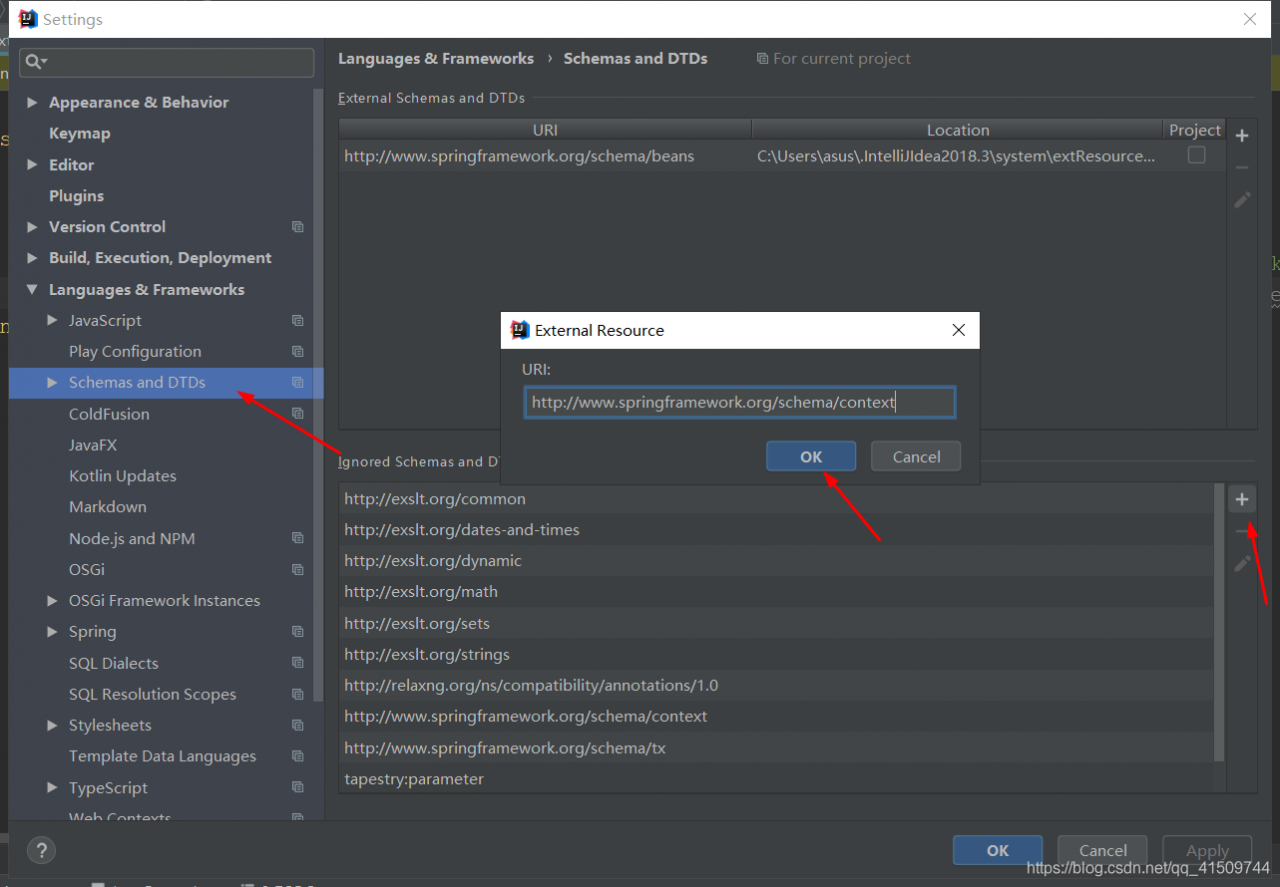Click the project-level icon beside Schemas and DTDs
This screenshot has width=1280, height=887.
point(297,383)
